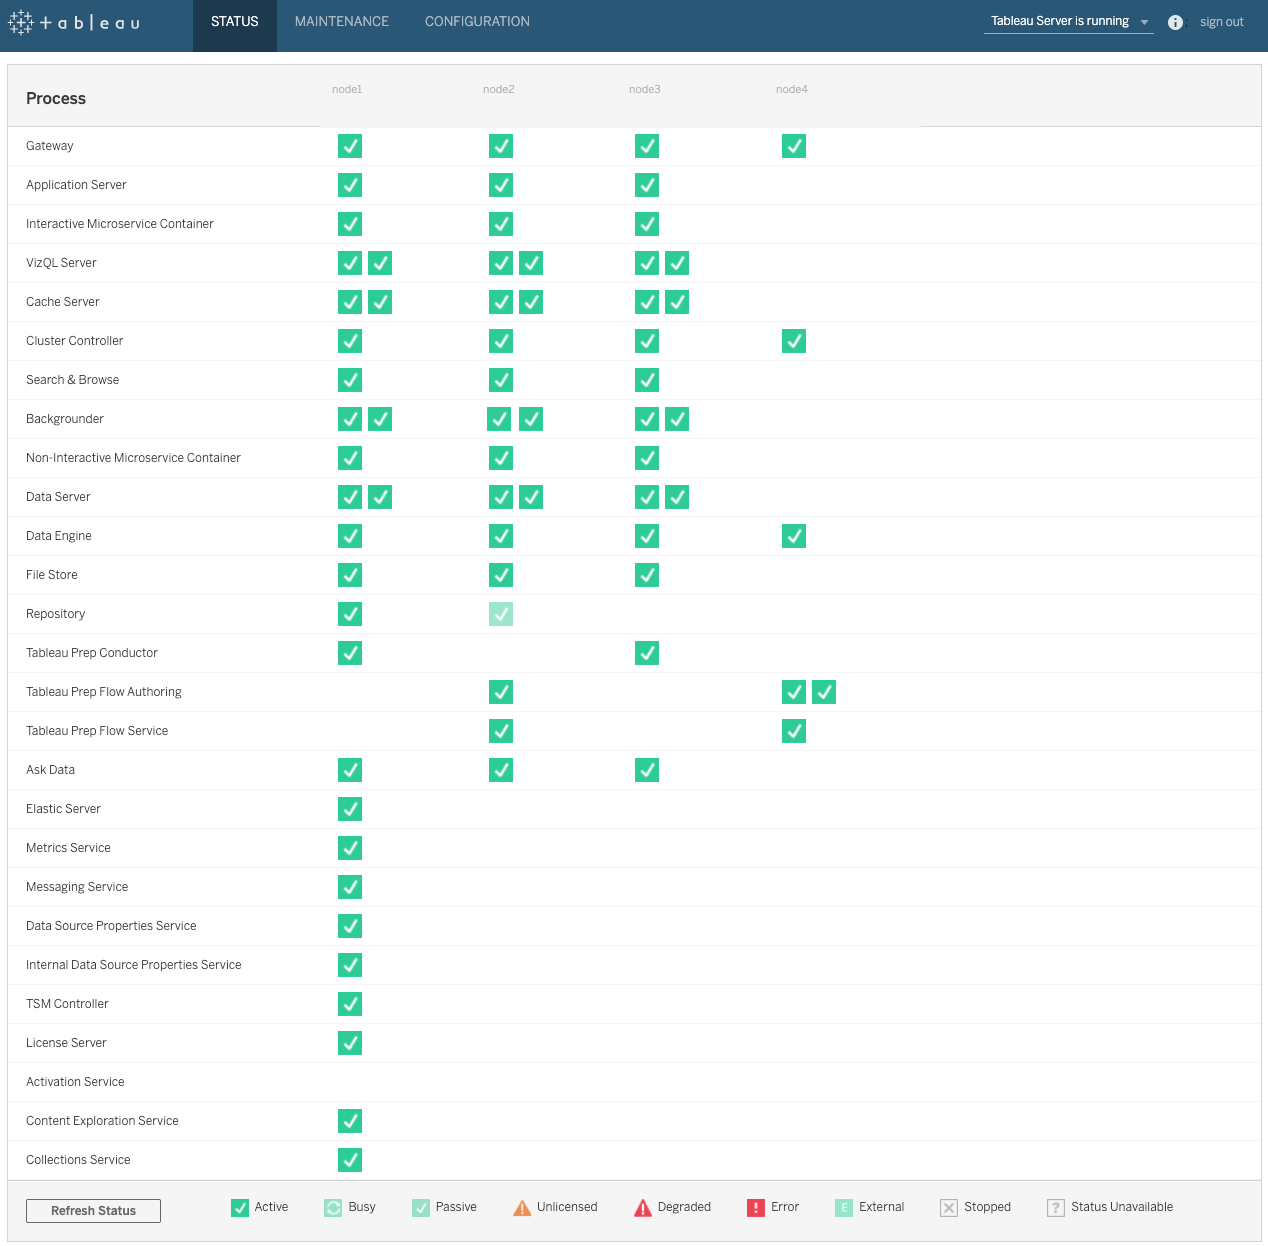This screenshot has height=1246, width=1268.
Task: Click Collections Service status icon
Action: pyautogui.click(x=350, y=1160)
